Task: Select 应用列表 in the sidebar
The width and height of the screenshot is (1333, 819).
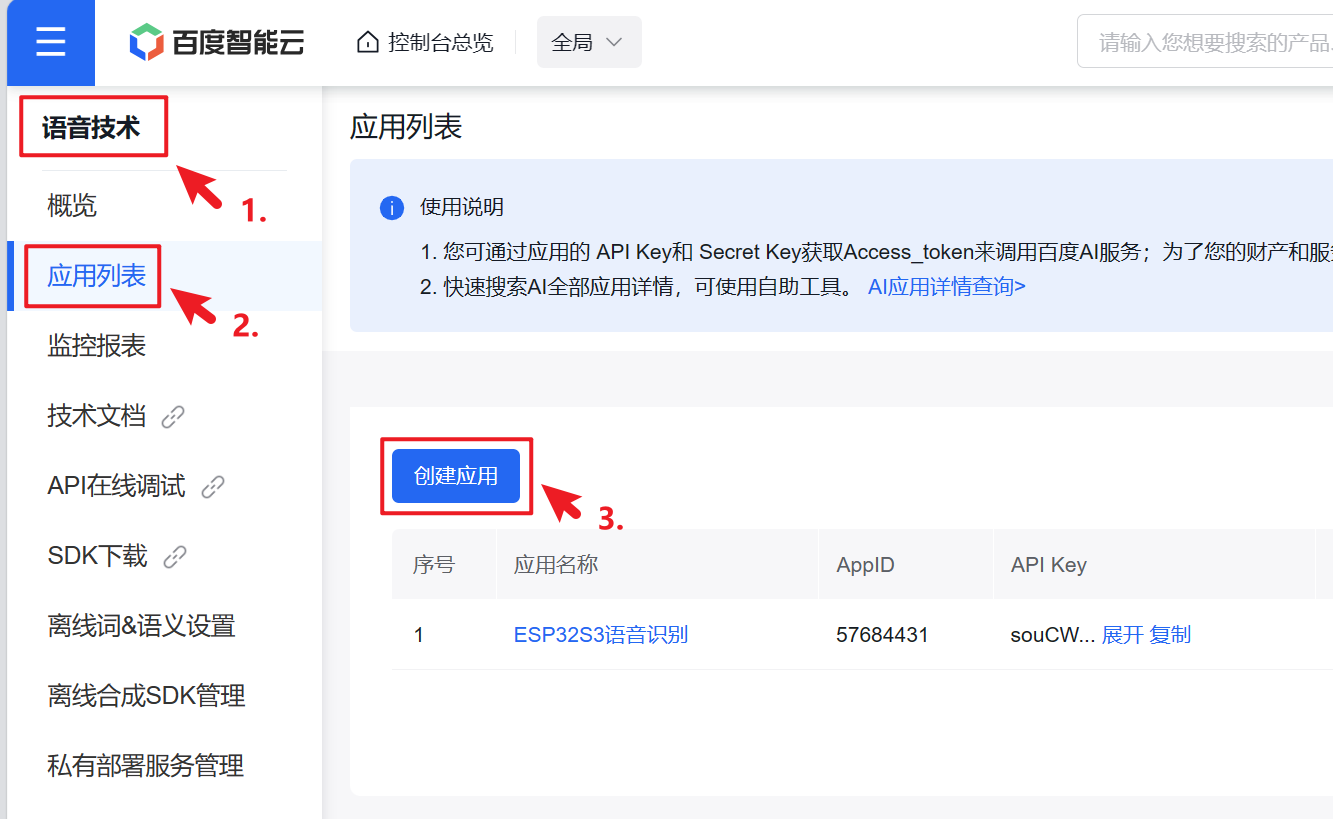Action: [x=96, y=276]
